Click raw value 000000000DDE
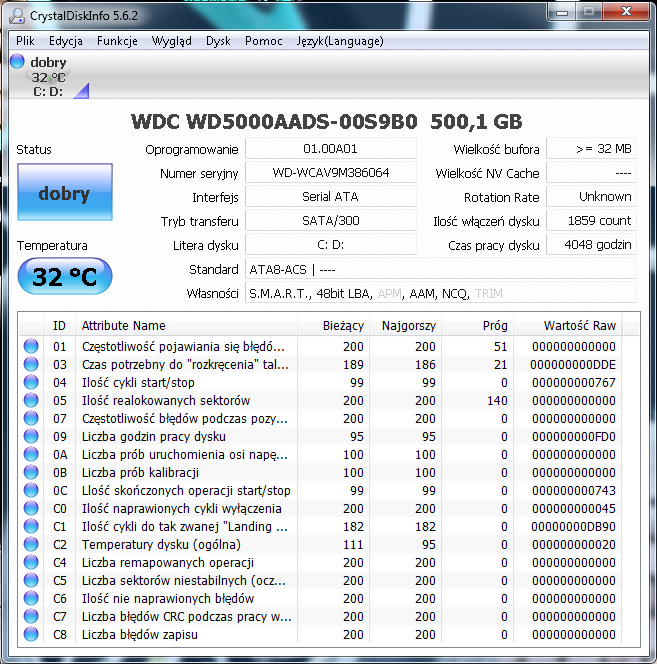This screenshot has width=657, height=664. click(x=573, y=365)
